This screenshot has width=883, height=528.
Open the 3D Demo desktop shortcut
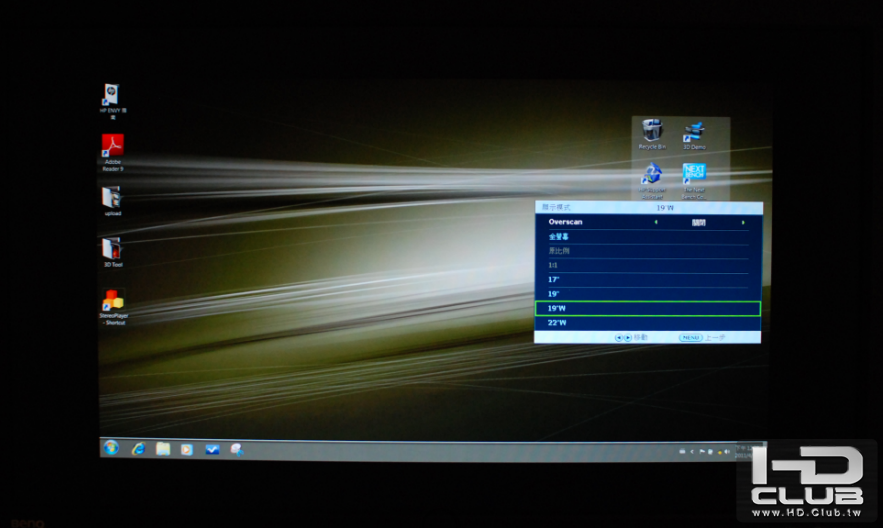coord(694,135)
